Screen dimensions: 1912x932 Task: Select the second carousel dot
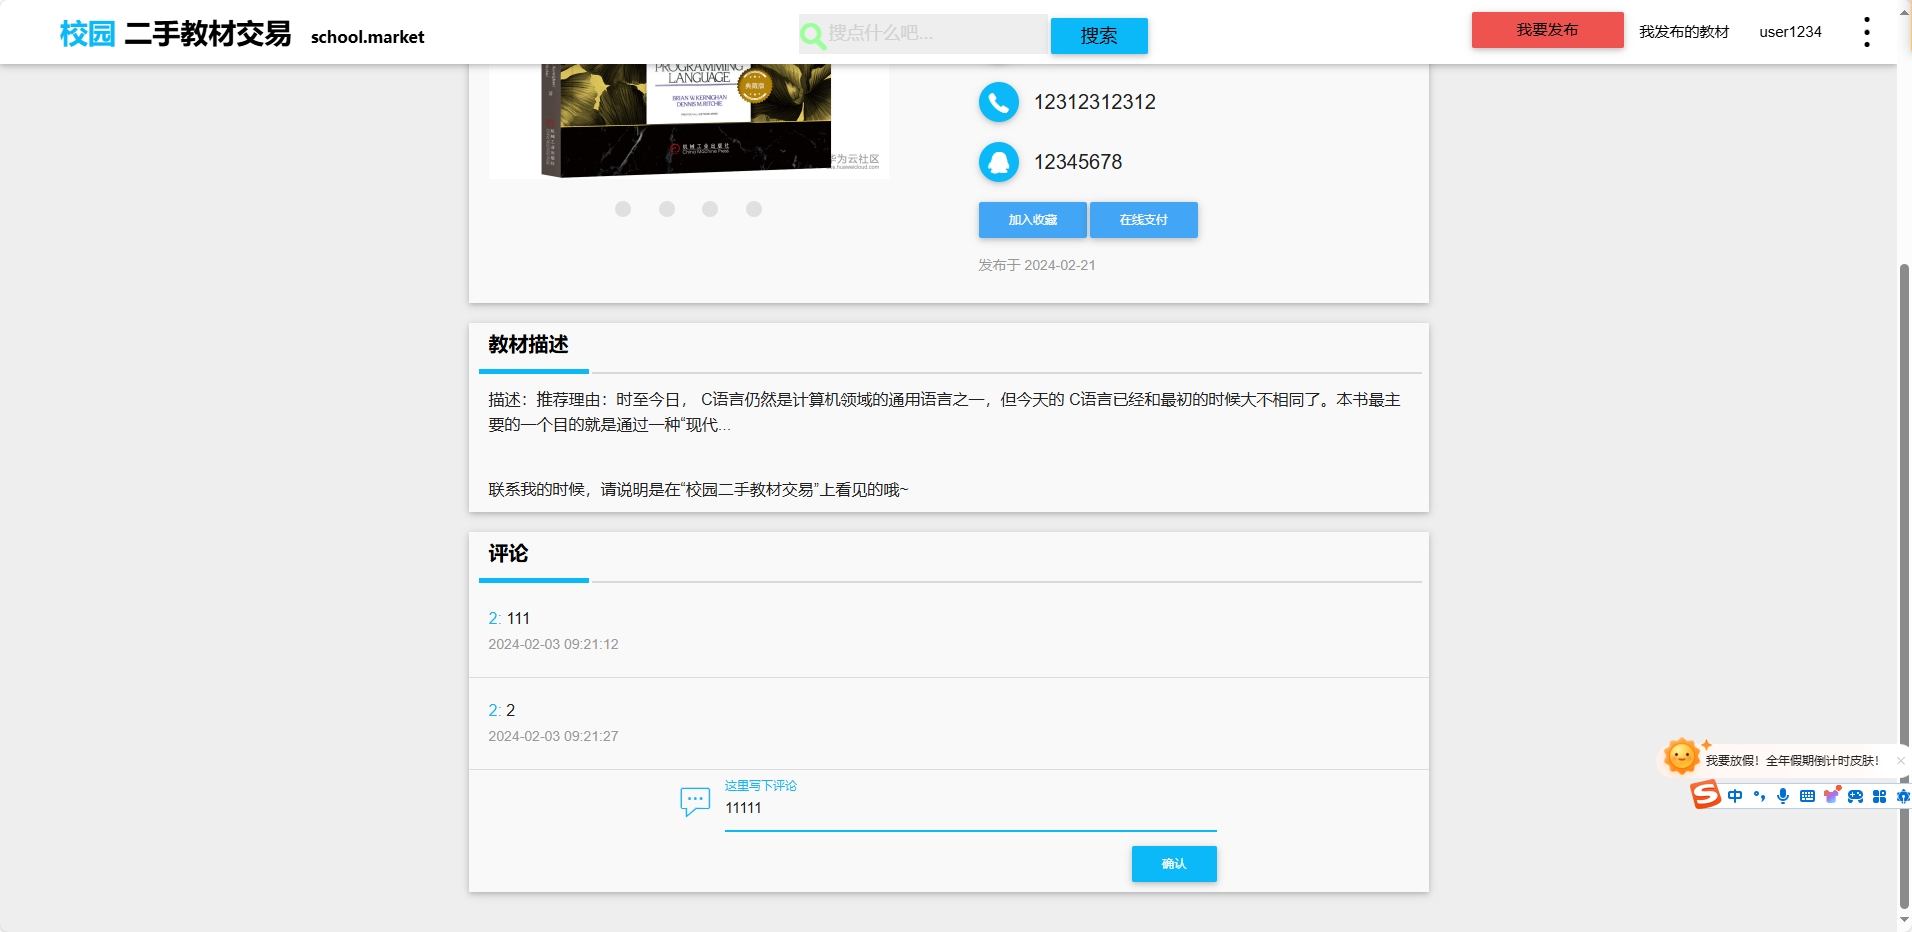pyautogui.click(x=667, y=209)
